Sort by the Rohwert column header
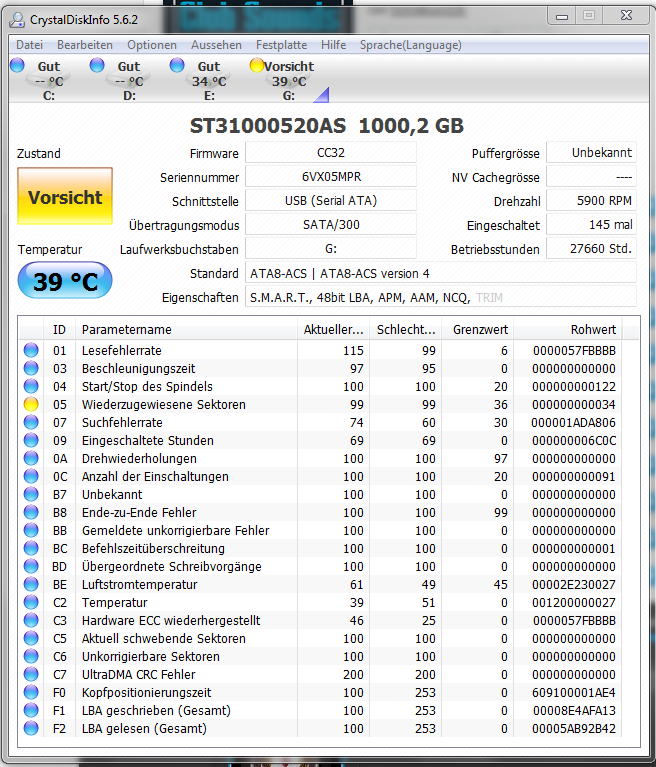This screenshot has width=656, height=767. (x=568, y=330)
